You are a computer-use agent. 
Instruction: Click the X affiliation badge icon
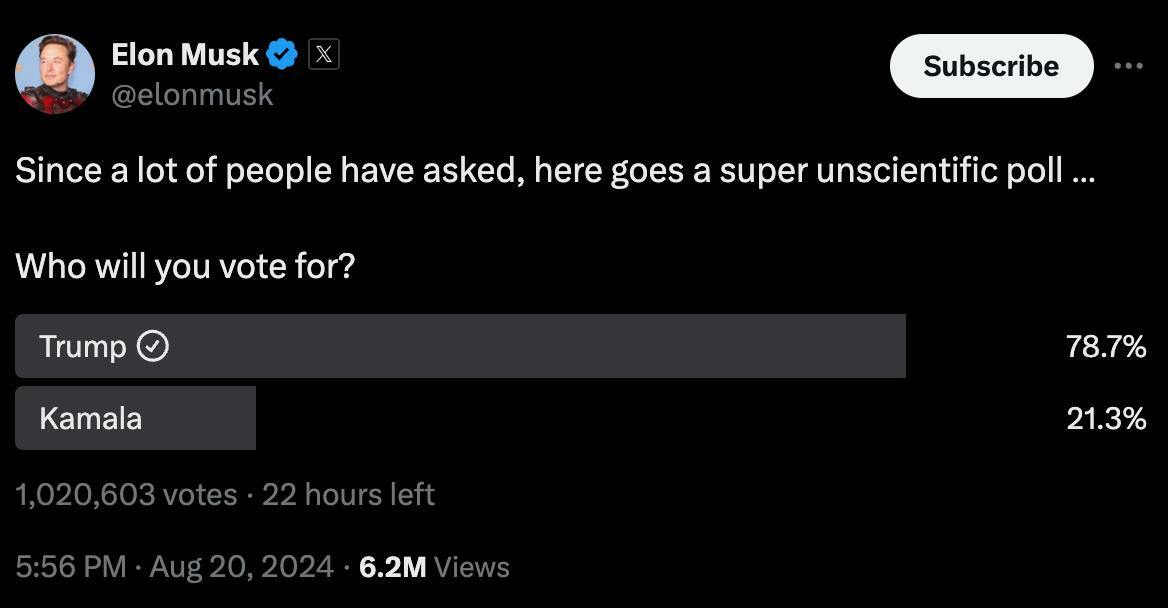(x=323, y=54)
